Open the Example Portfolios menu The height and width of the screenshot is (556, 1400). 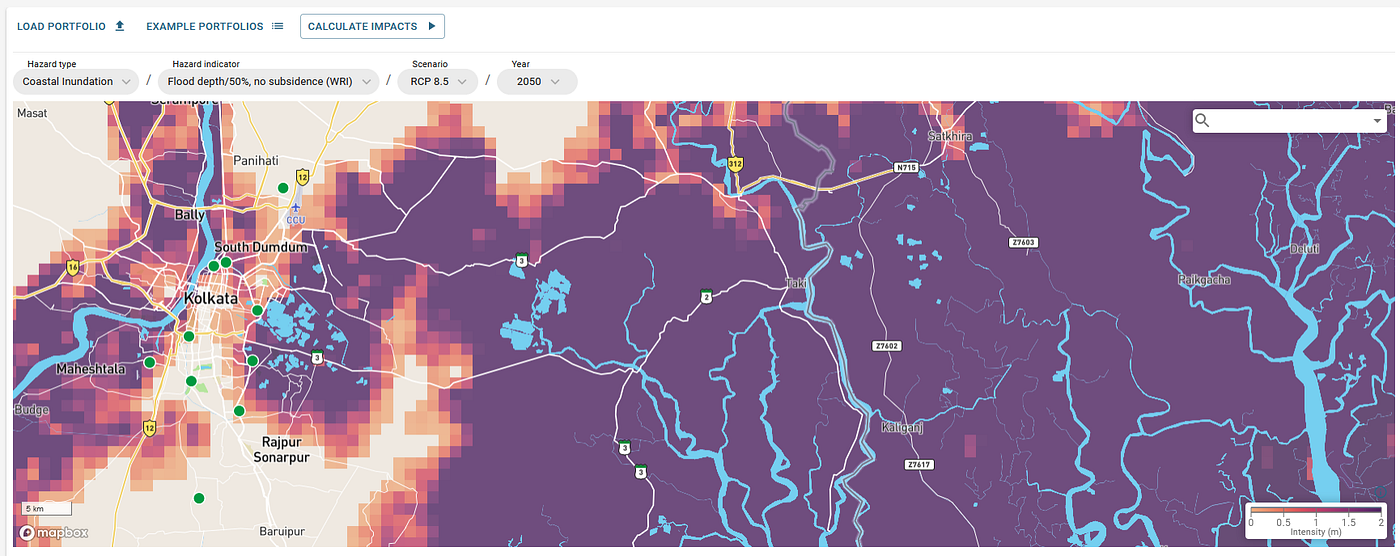point(215,26)
